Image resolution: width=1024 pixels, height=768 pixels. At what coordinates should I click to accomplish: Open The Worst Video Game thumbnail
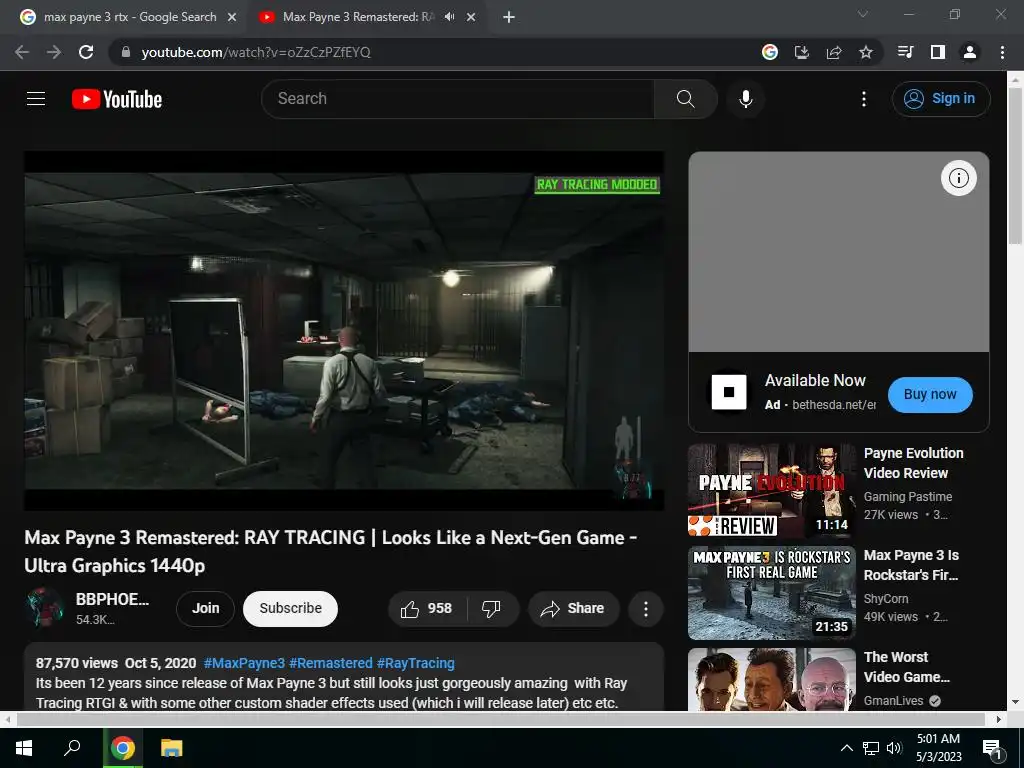[771, 679]
